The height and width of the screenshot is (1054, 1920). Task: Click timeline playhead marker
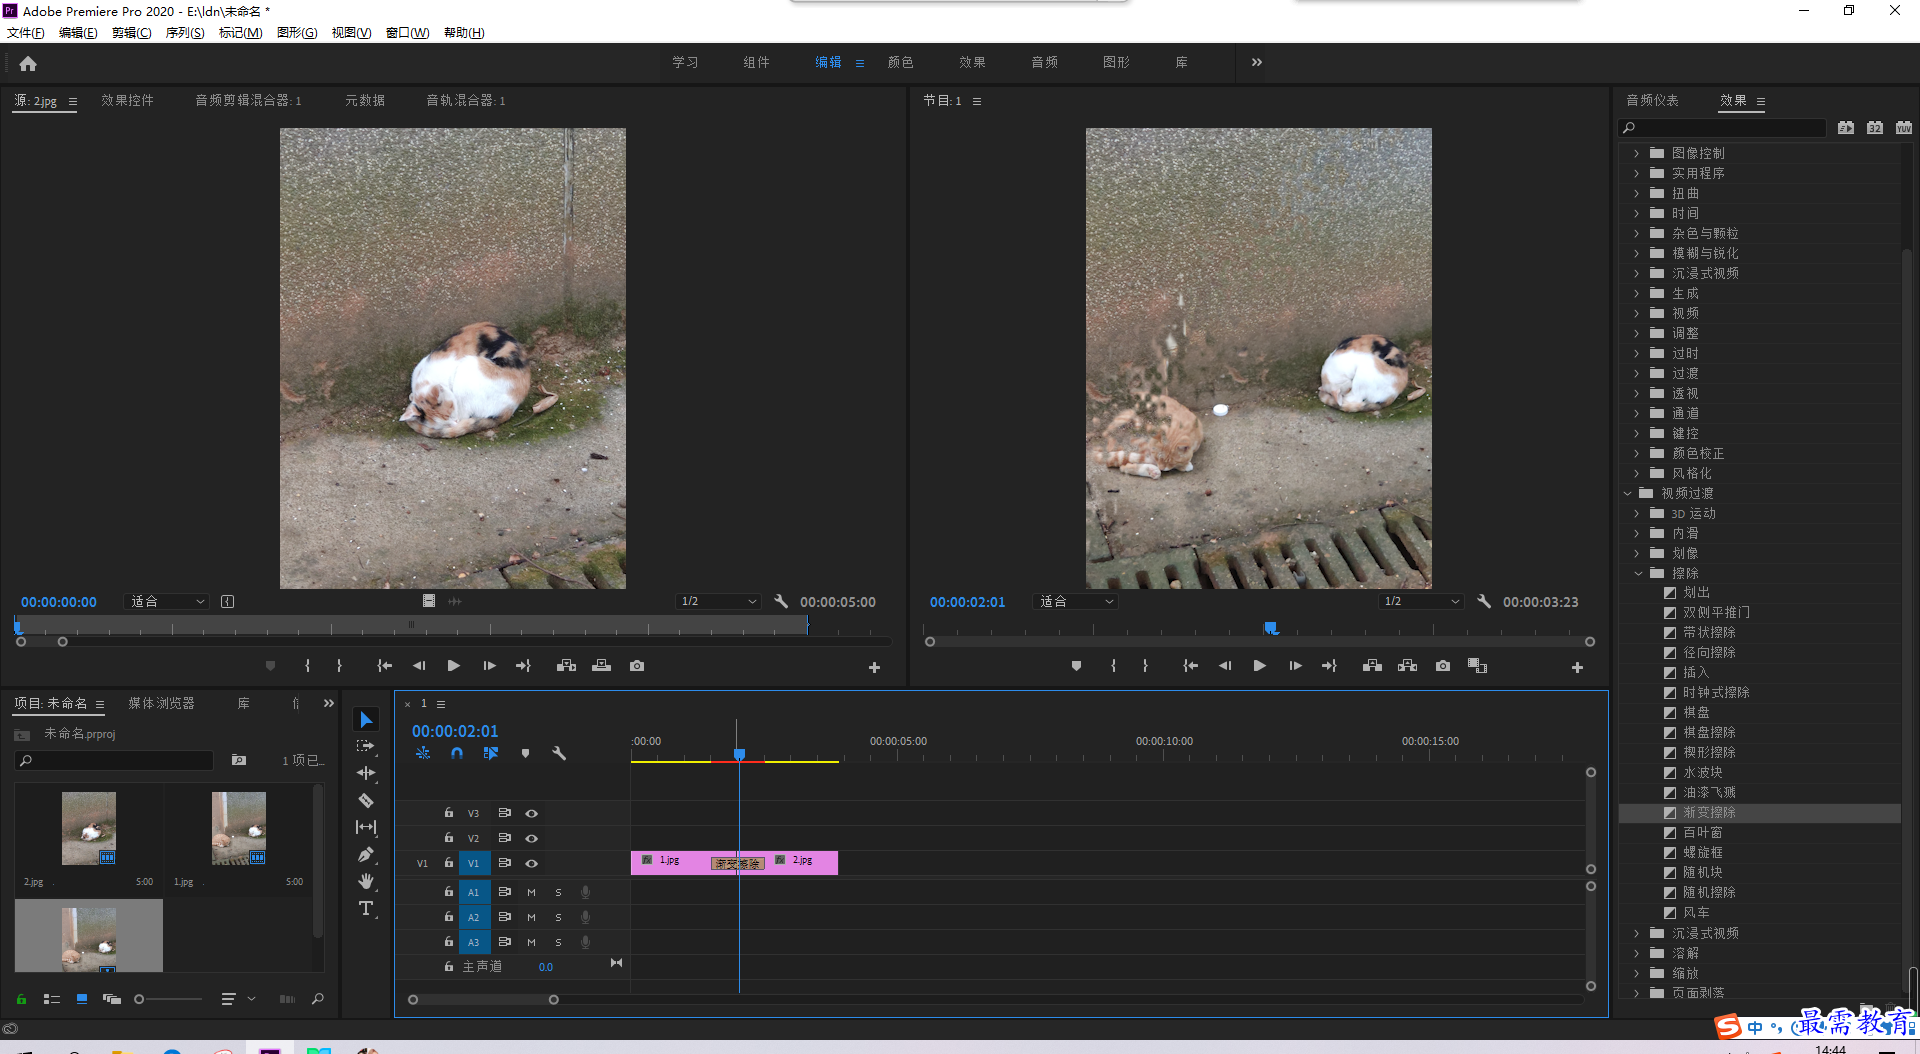pyautogui.click(x=739, y=754)
